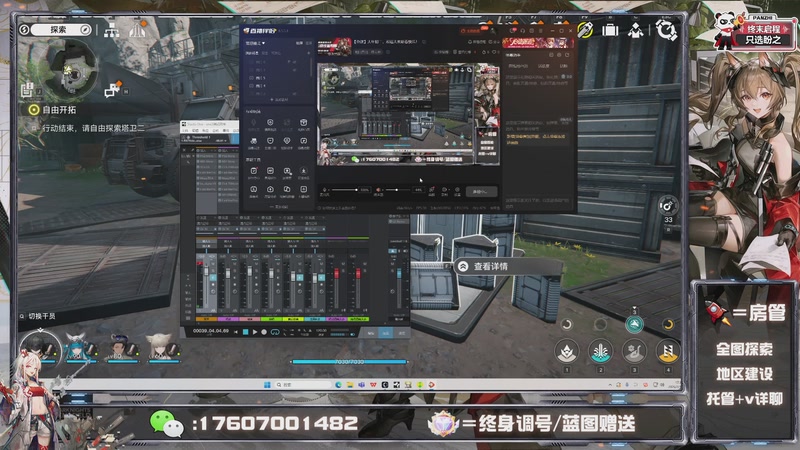Screen dimensions: 800x450
Task: Open Microsoft Edge from the taskbar
Action: coord(338,385)
